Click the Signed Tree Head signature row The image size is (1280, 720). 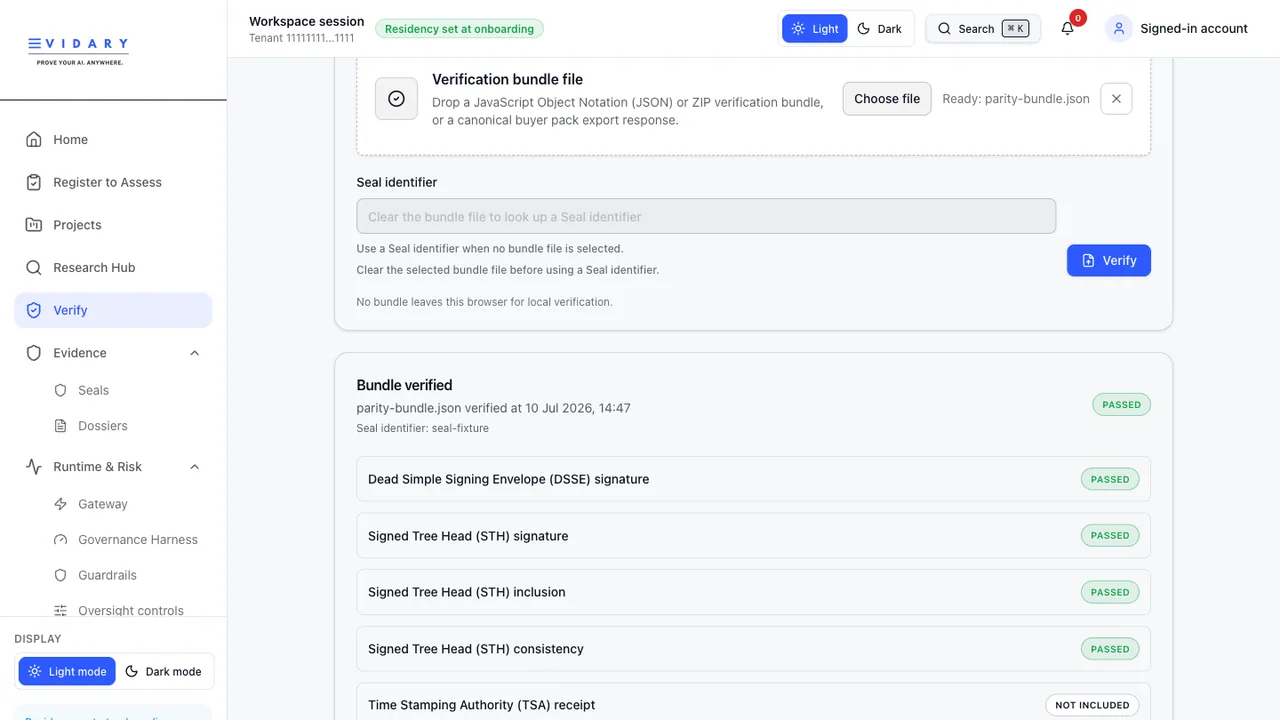coord(753,536)
